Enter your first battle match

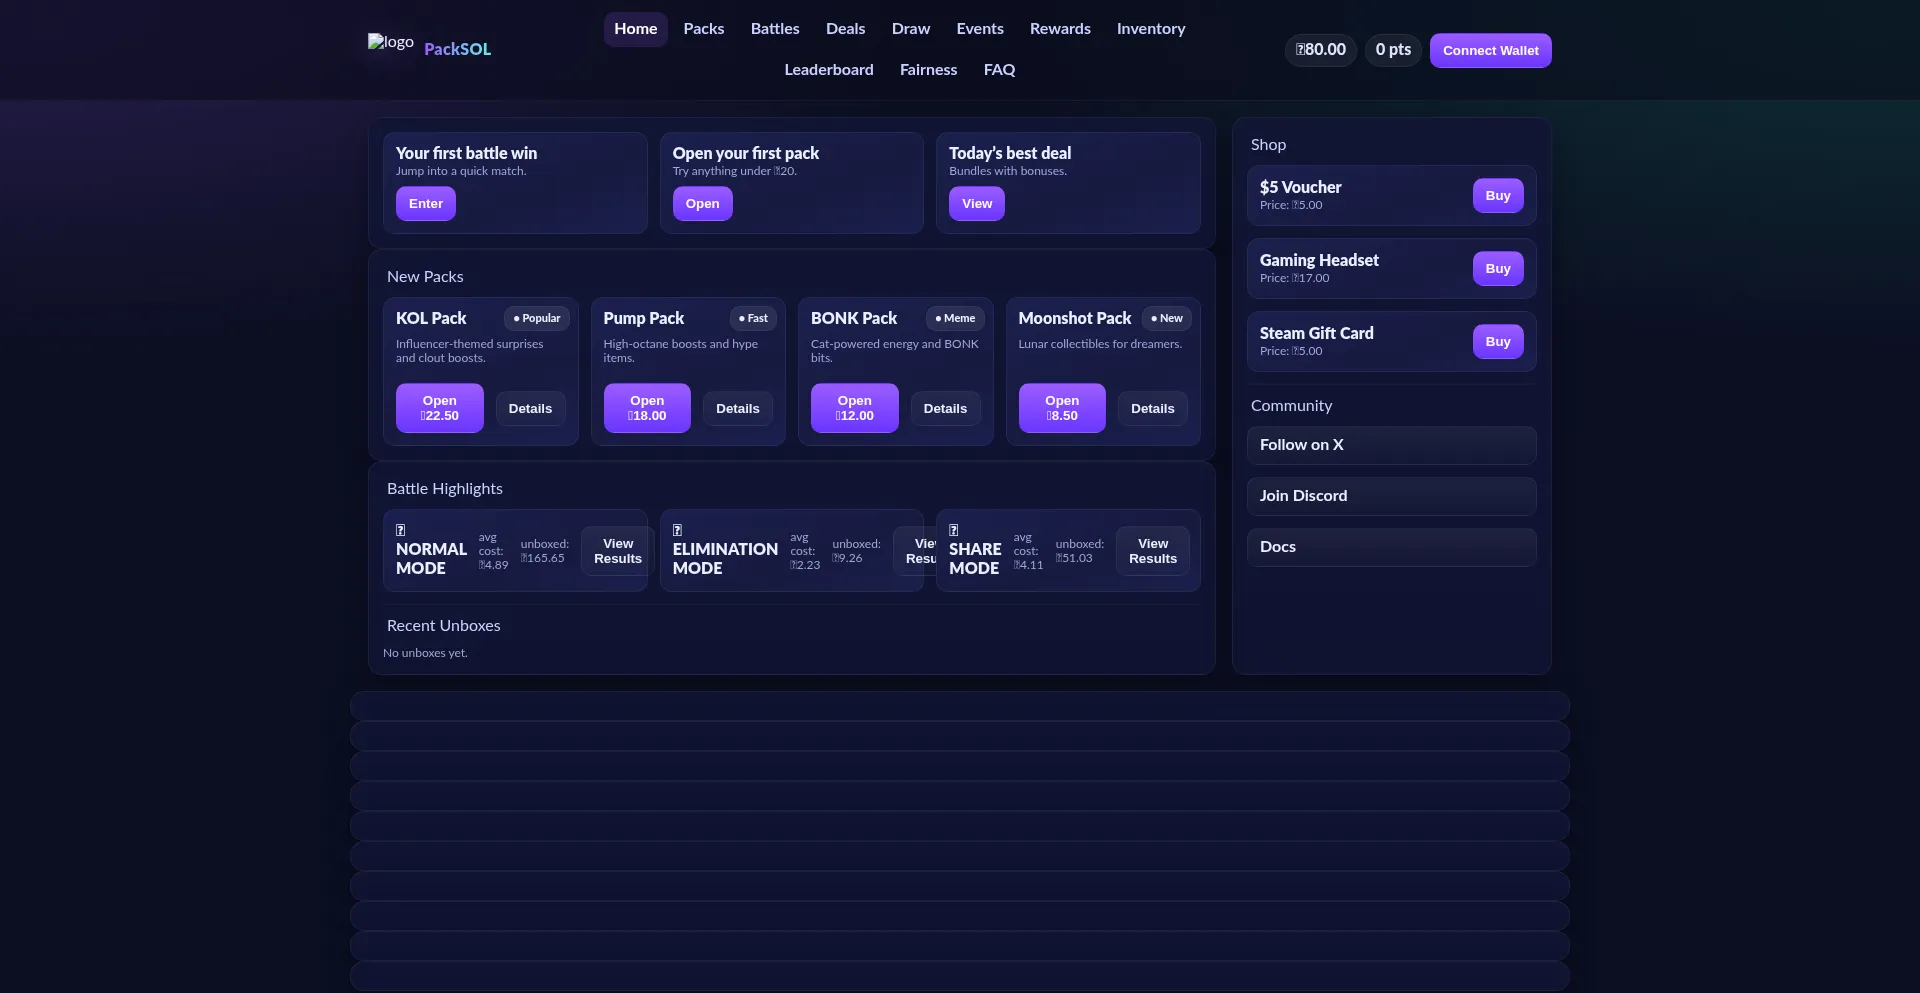click(x=425, y=204)
